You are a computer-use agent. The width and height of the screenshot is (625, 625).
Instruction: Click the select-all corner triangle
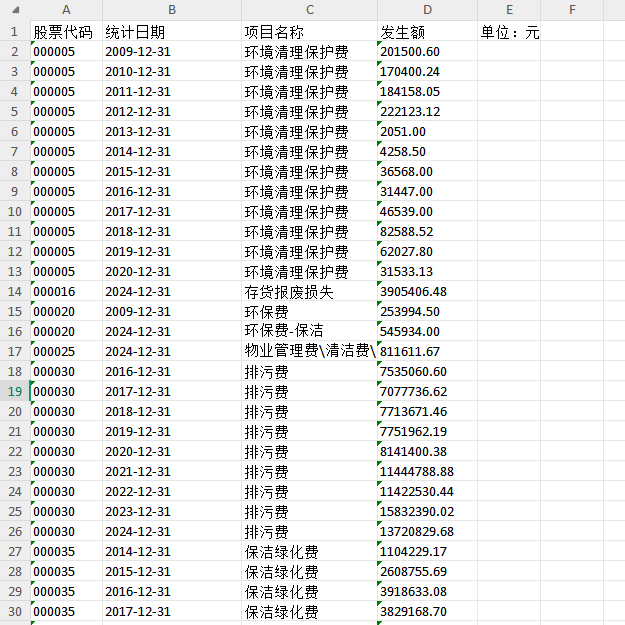point(15,10)
